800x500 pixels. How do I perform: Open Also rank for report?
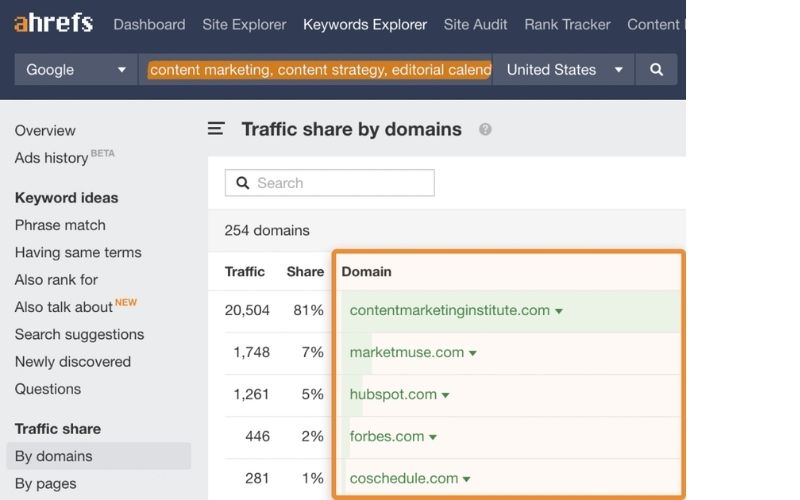click(x=56, y=280)
